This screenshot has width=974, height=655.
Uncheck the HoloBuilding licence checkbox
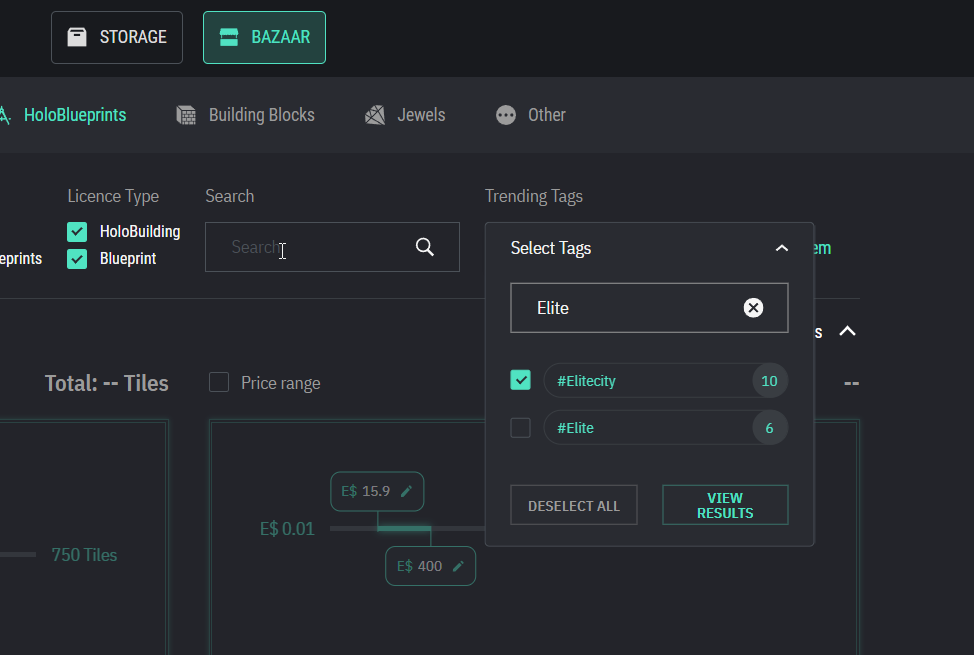tap(77, 232)
